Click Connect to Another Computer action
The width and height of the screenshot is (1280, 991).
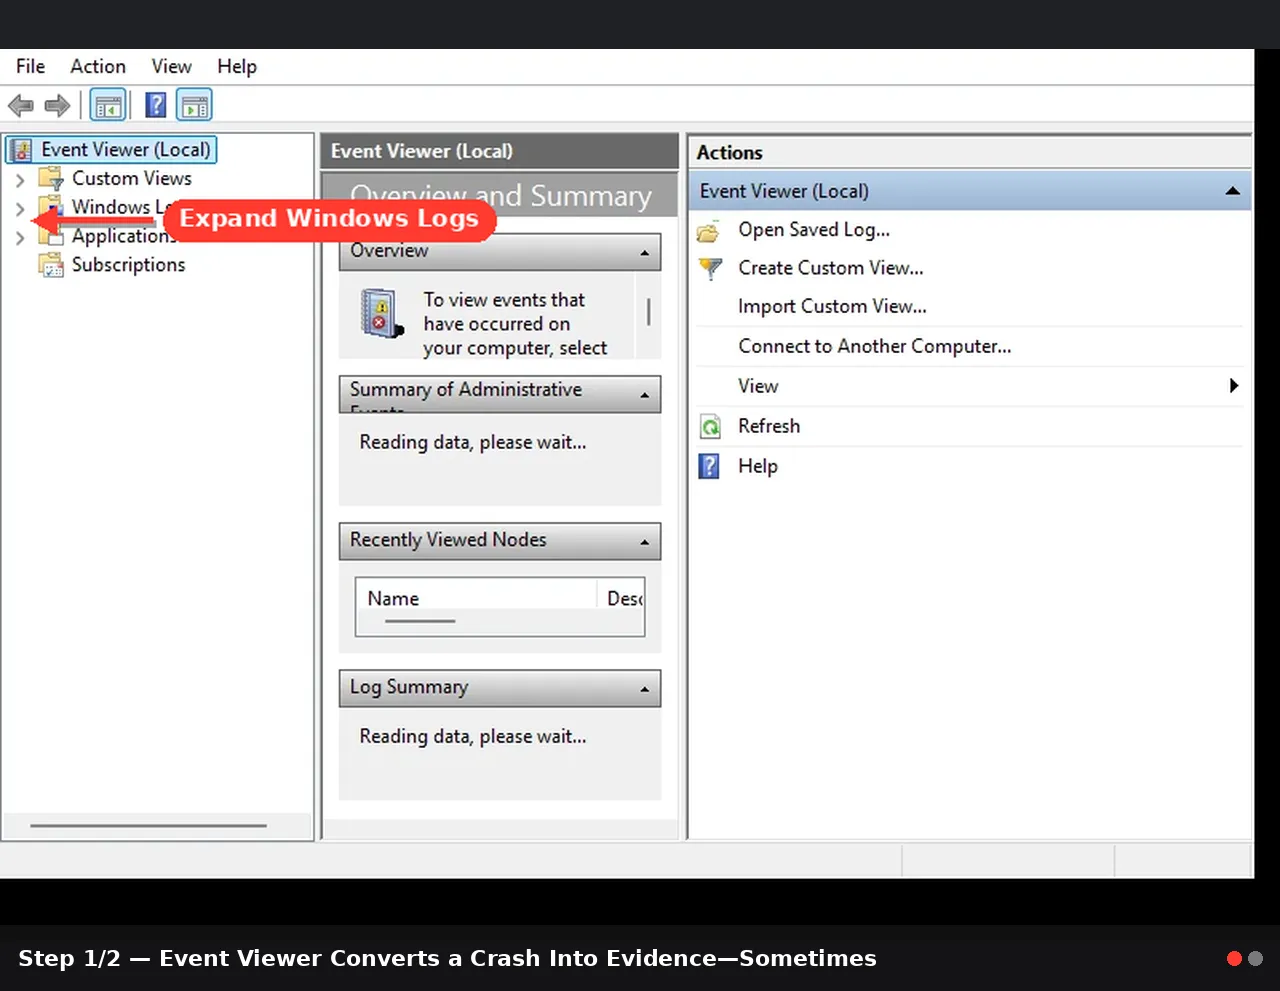[874, 346]
